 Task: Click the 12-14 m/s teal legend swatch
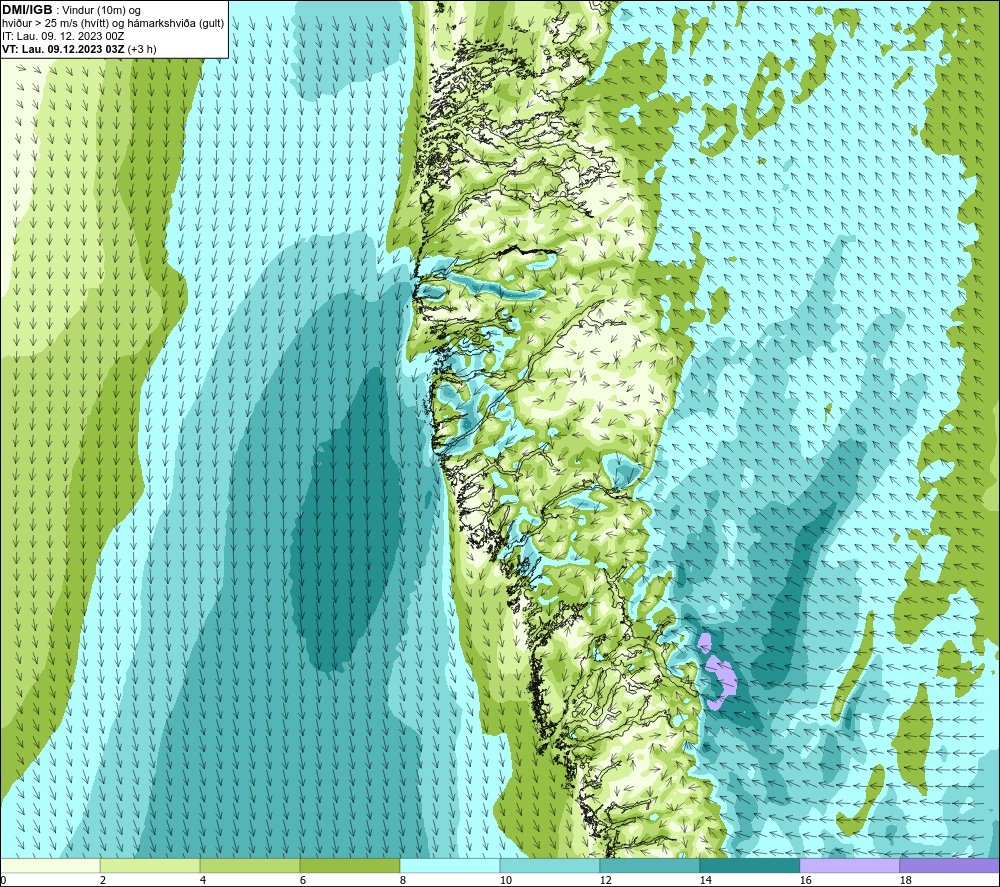[649, 865]
